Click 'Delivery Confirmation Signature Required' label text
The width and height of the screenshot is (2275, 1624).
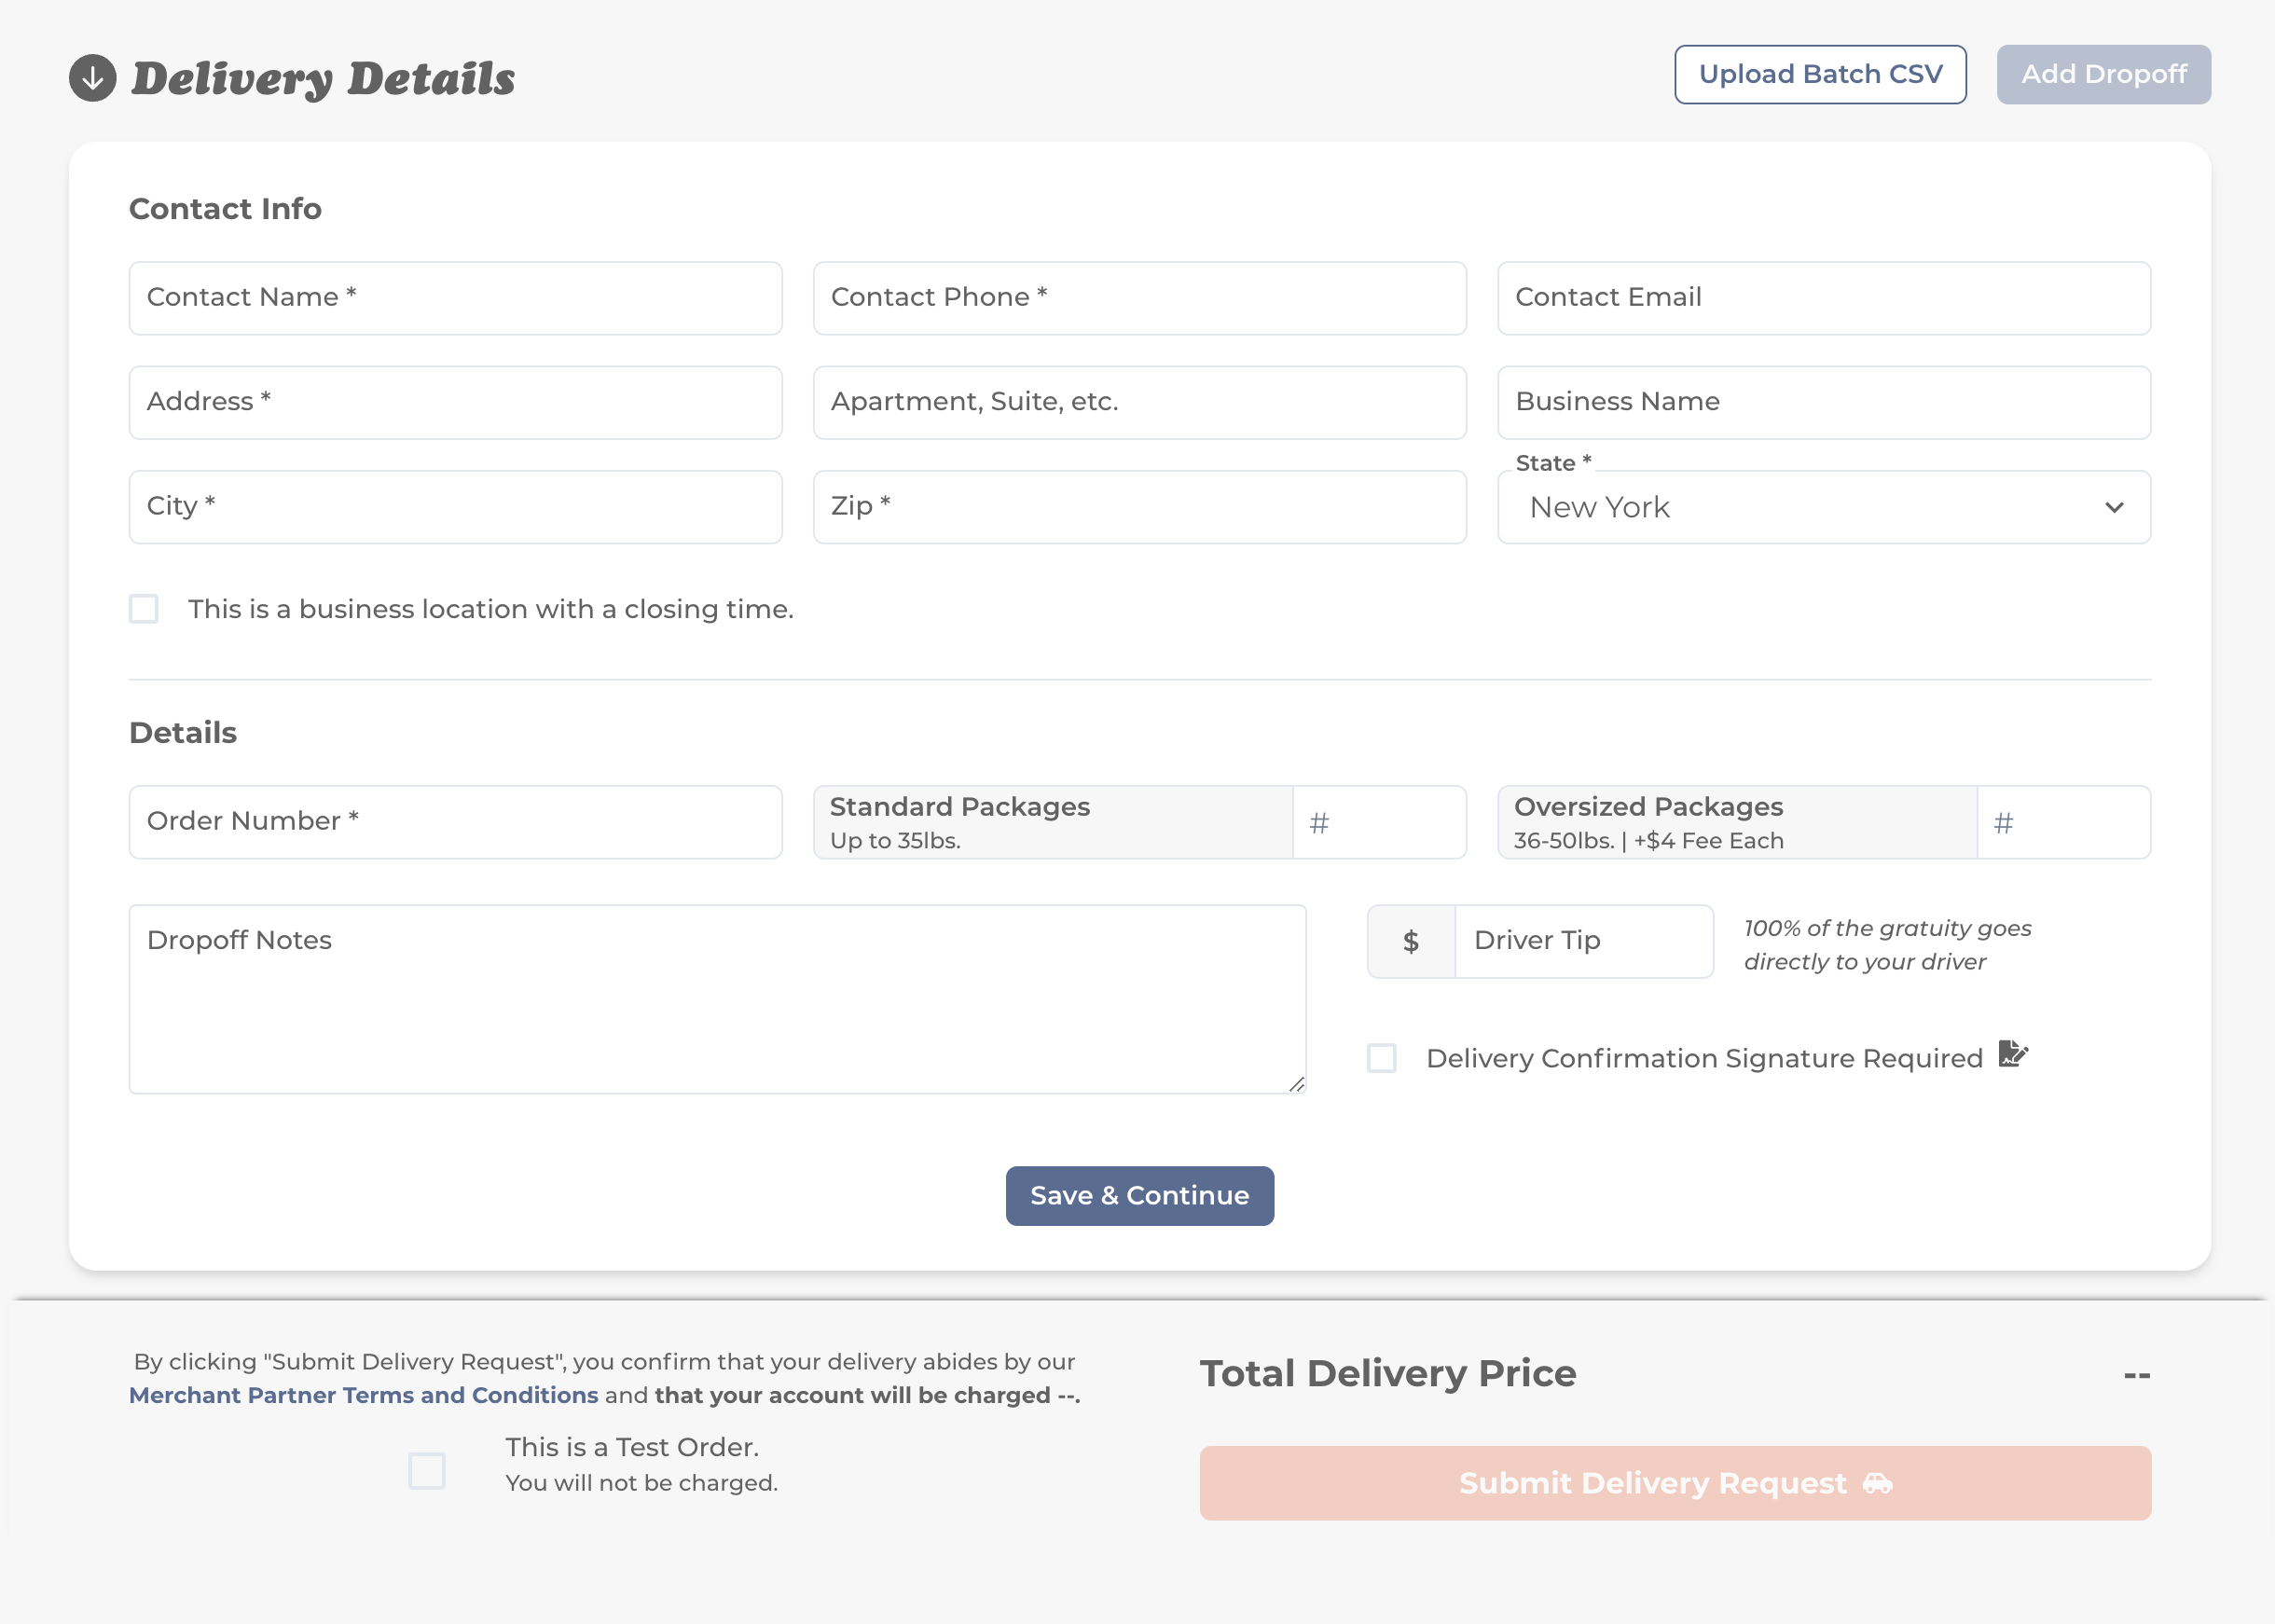[1704, 1059]
